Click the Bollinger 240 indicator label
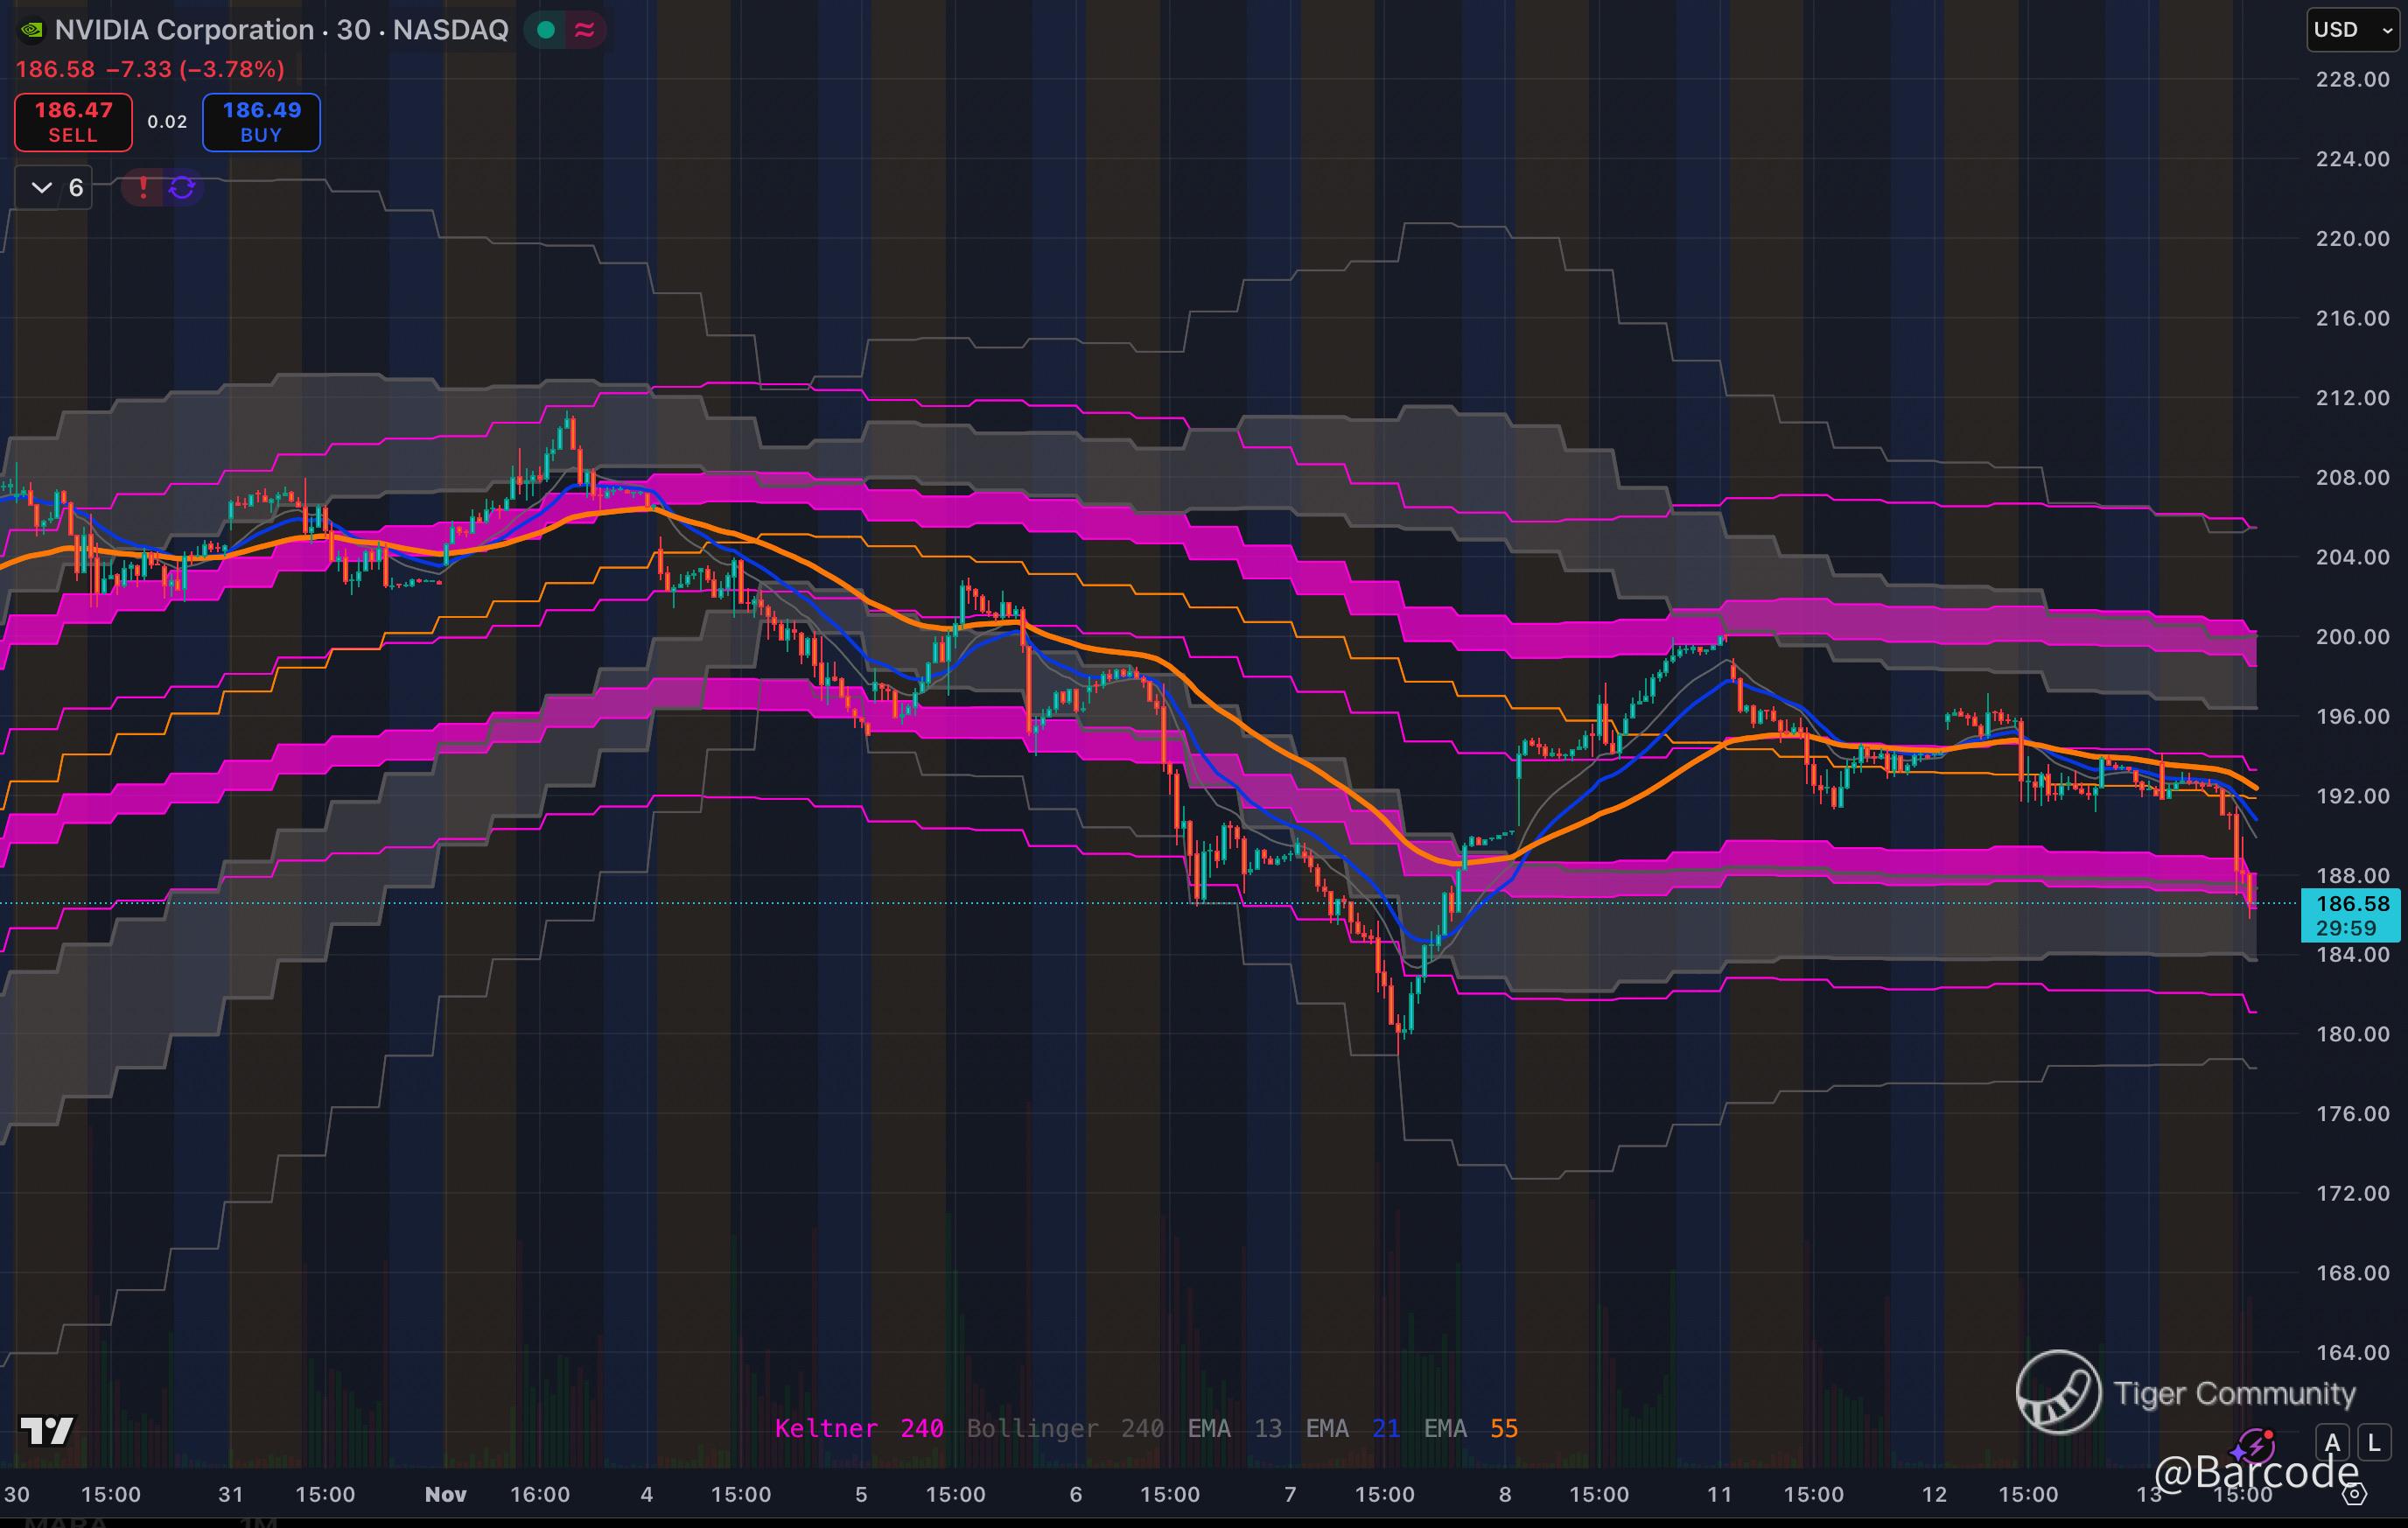 point(1064,1428)
